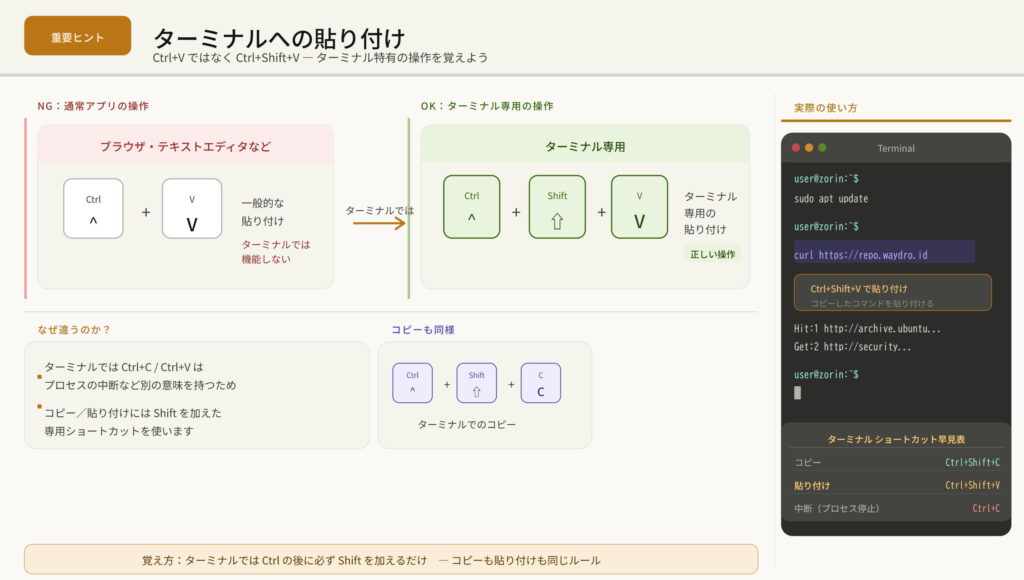The image size is (1024, 580).
Task: Click the 重要ヒント badge
Action: pos(78,36)
